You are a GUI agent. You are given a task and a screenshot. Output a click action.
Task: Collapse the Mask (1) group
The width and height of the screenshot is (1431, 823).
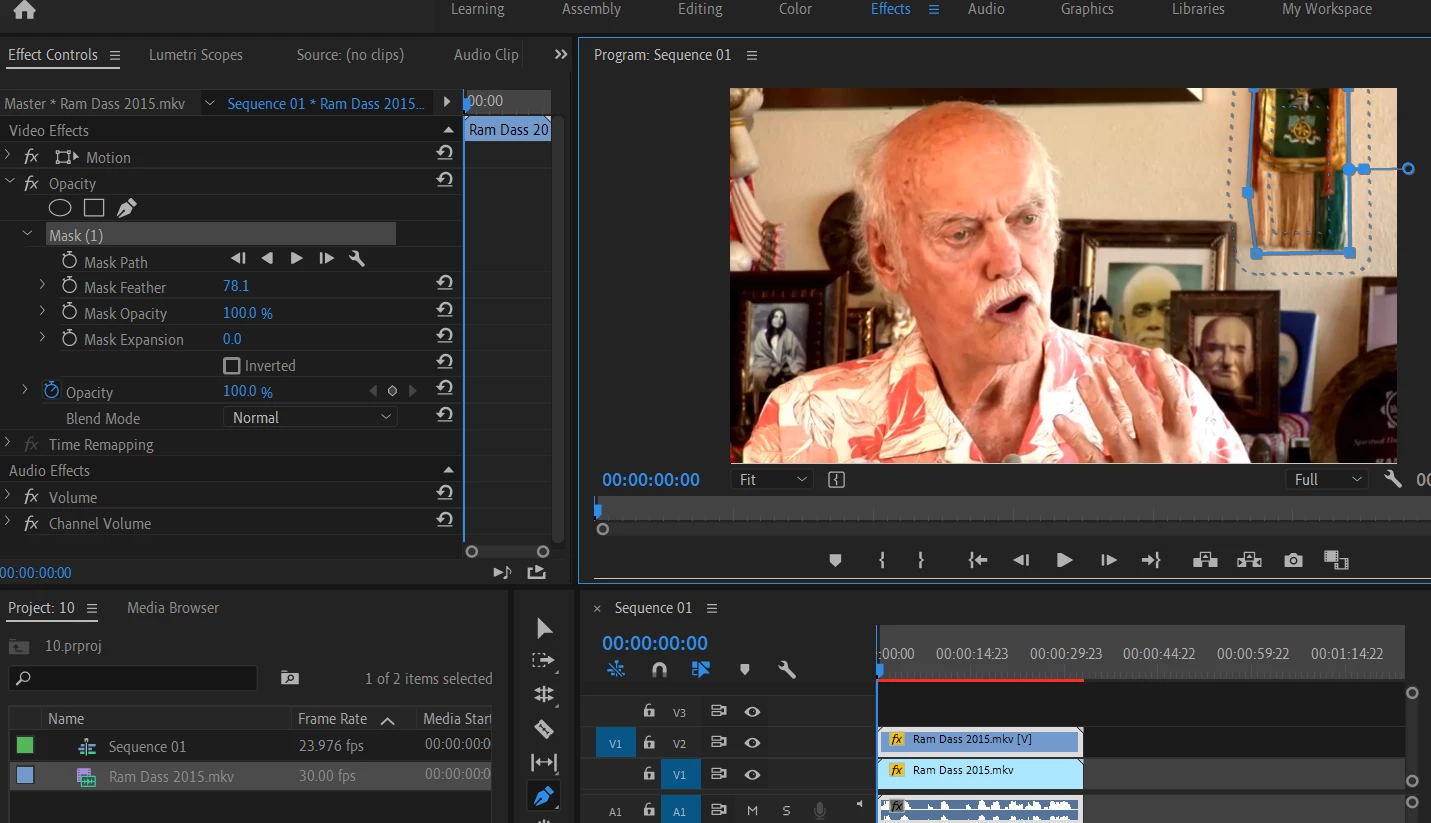point(27,234)
